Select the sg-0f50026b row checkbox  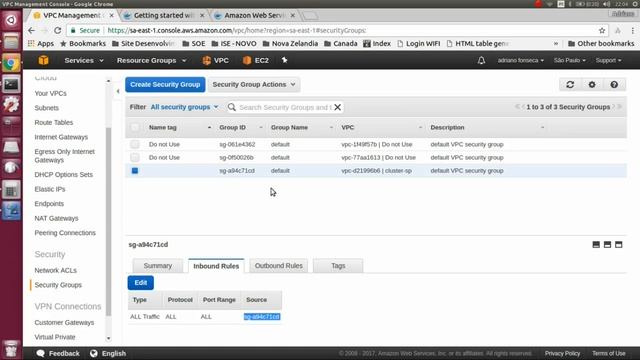coord(135,158)
